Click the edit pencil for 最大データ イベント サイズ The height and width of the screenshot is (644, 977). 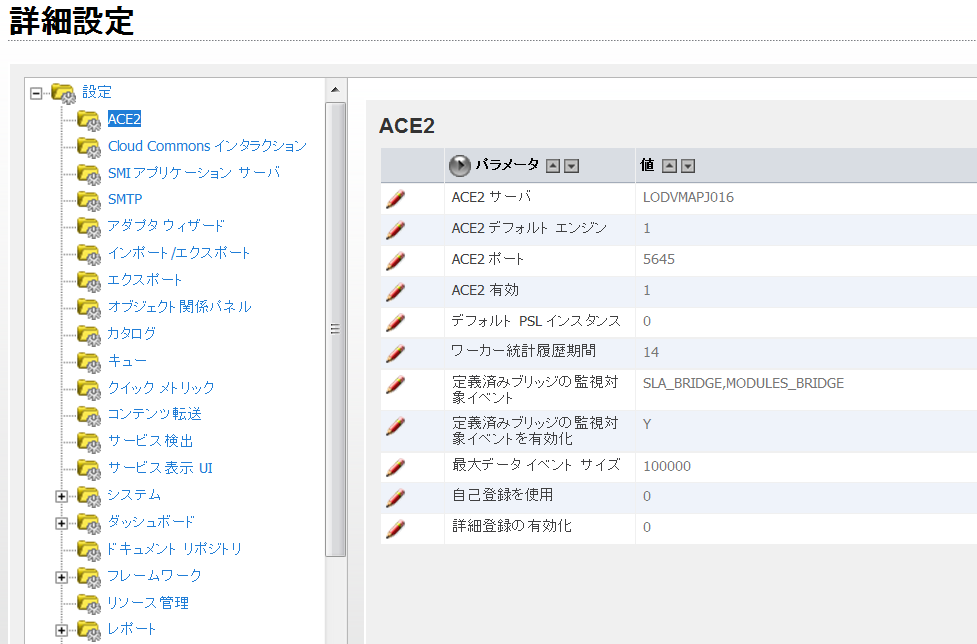[x=395, y=467]
